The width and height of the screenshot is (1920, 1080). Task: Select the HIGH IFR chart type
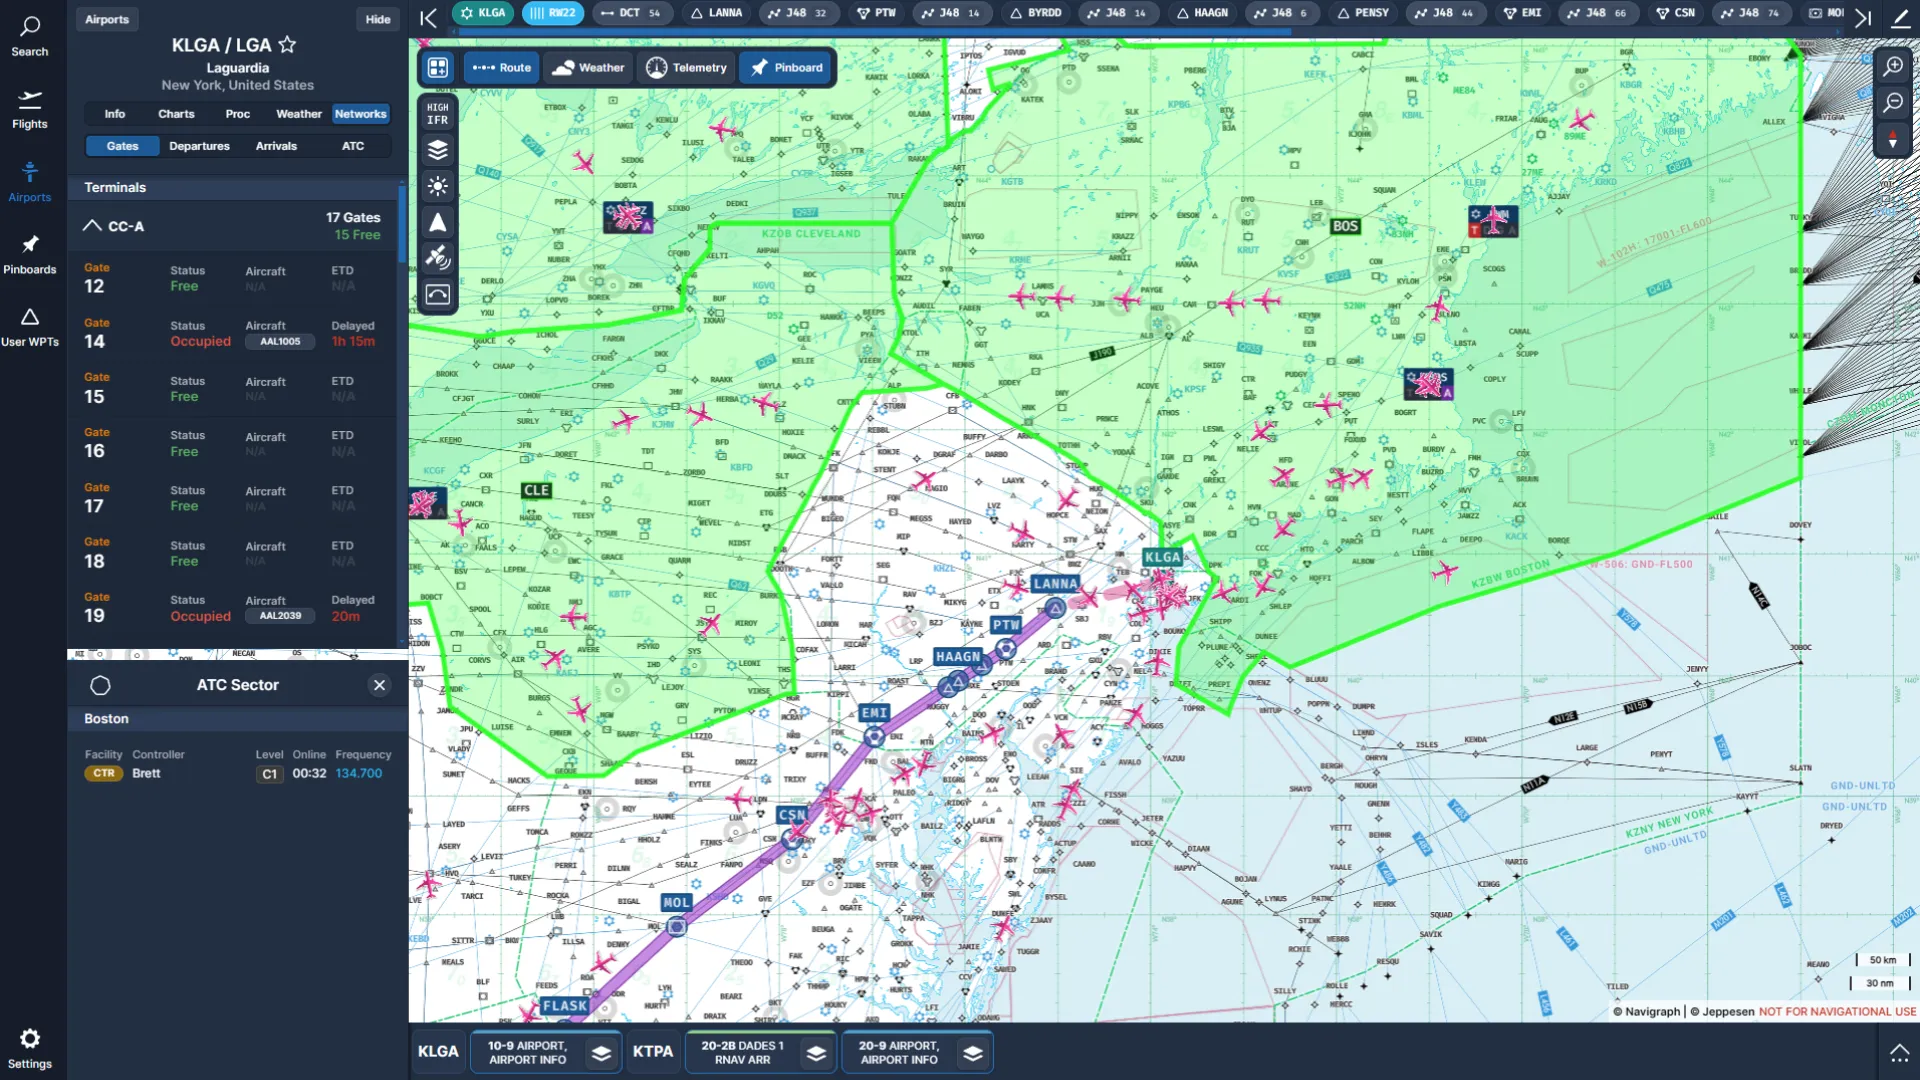[438, 114]
